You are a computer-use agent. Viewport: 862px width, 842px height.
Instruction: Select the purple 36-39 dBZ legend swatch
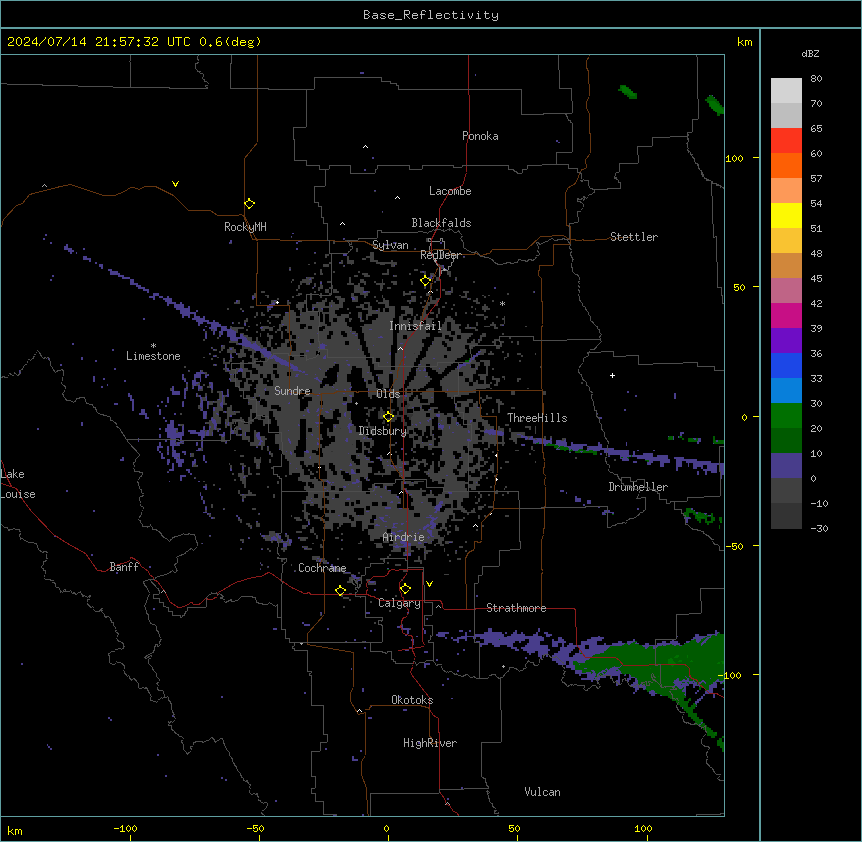click(x=786, y=341)
